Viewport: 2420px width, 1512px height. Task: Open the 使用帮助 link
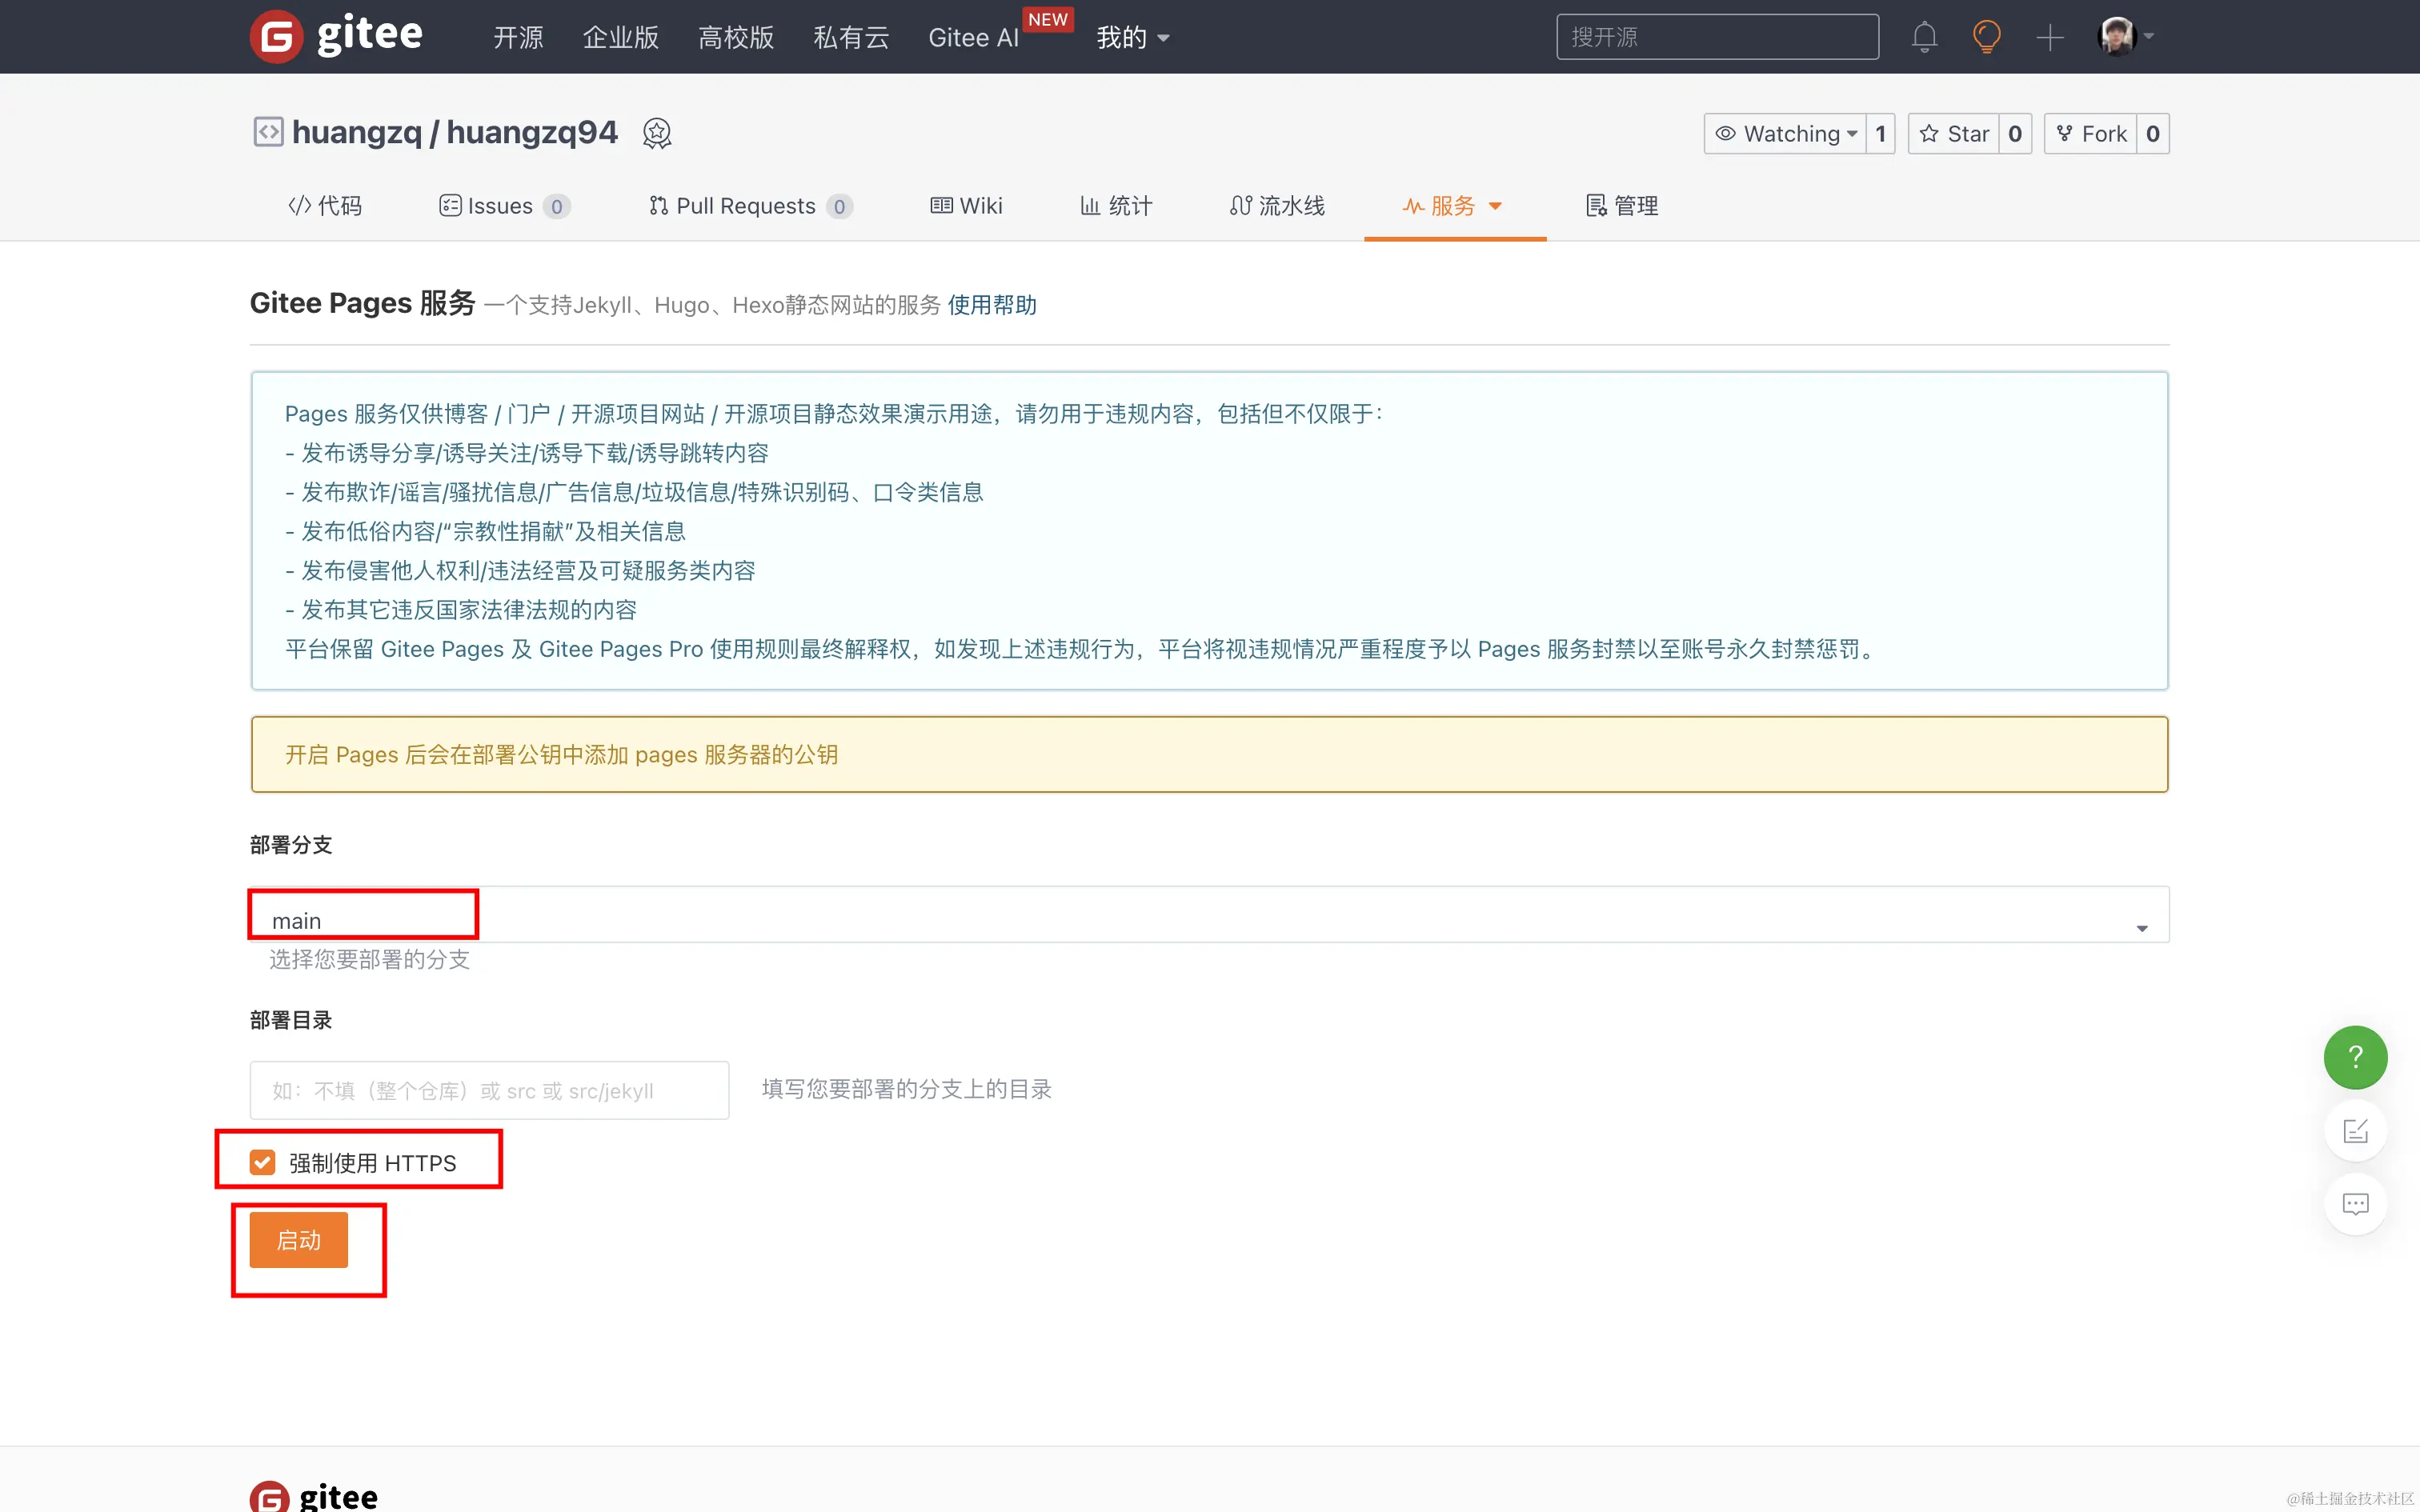[992, 305]
